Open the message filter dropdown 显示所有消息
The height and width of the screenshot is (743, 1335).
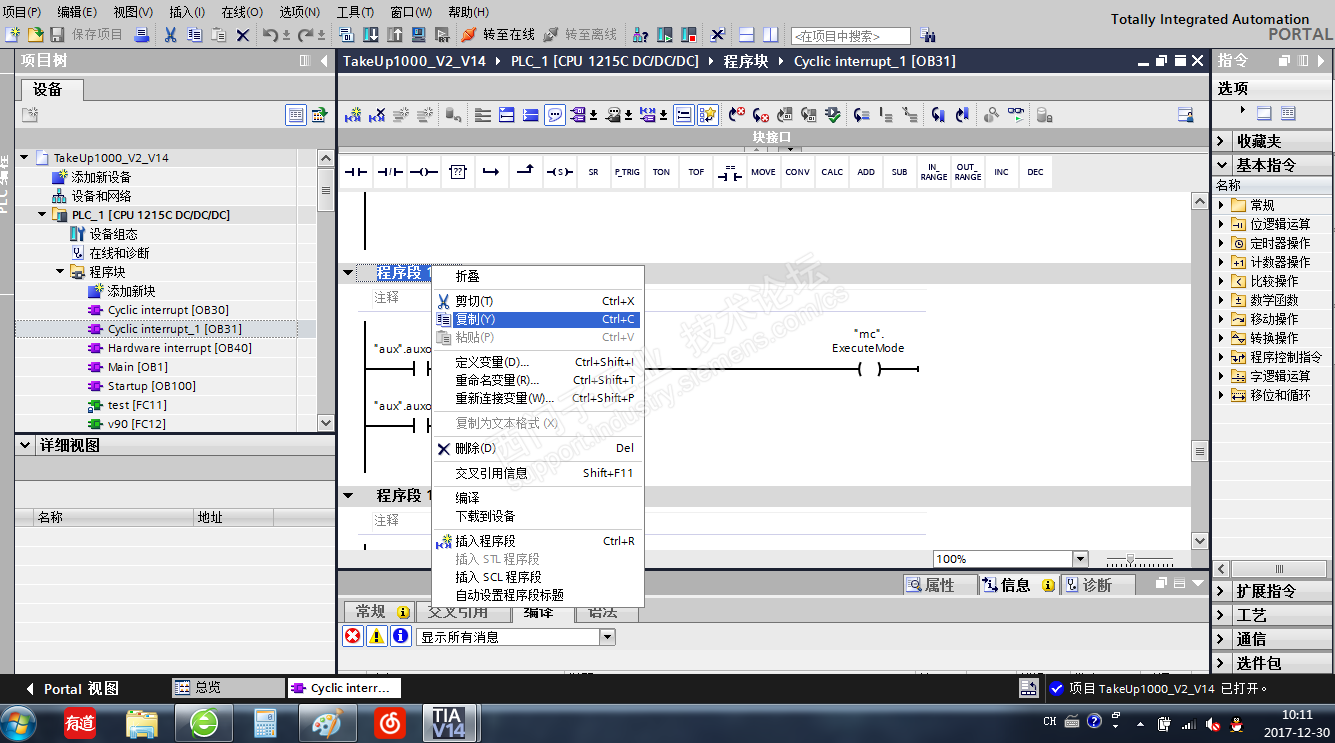pos(607,637)
